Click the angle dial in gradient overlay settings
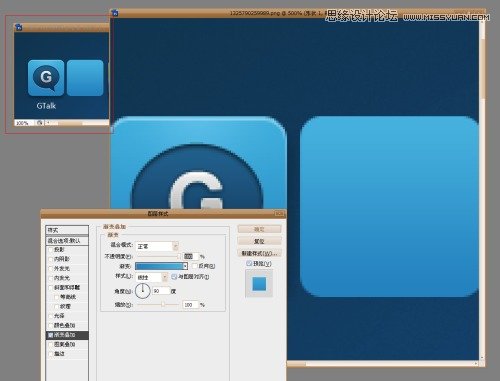Image resolution: width=500 pixels, height=381 pixels. coord(142,291)
